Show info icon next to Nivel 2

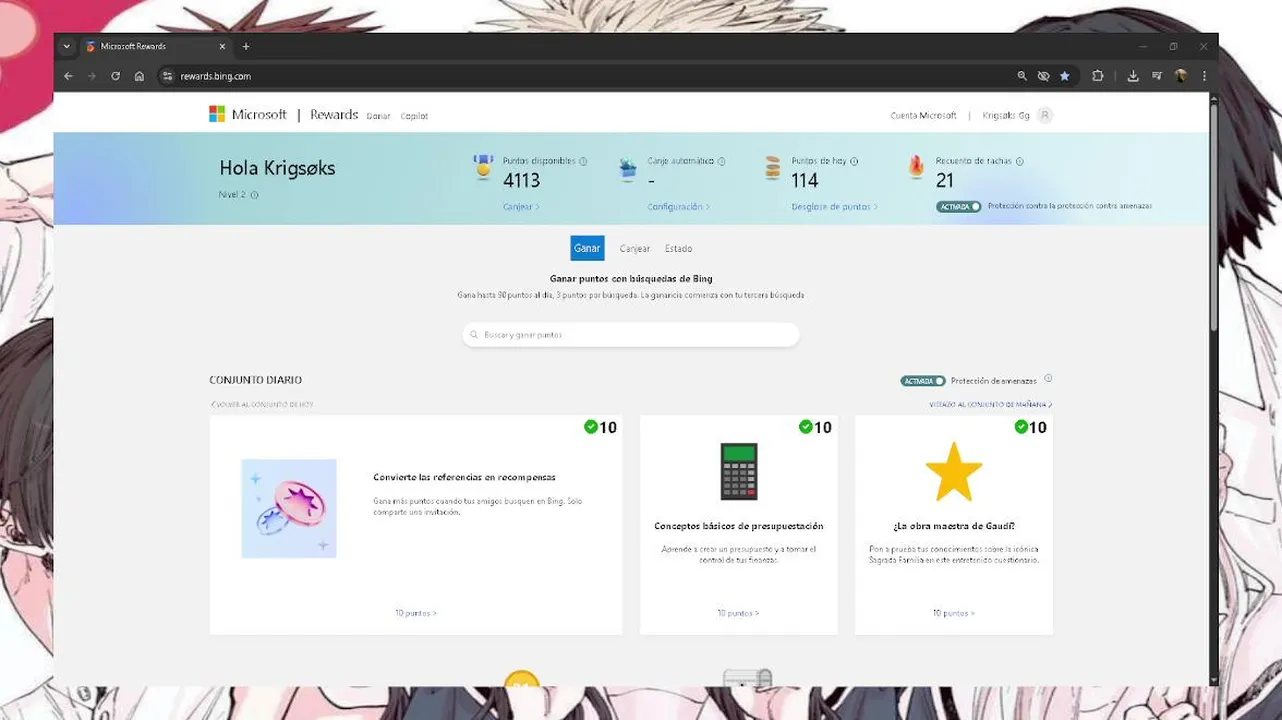pos(254,195)
